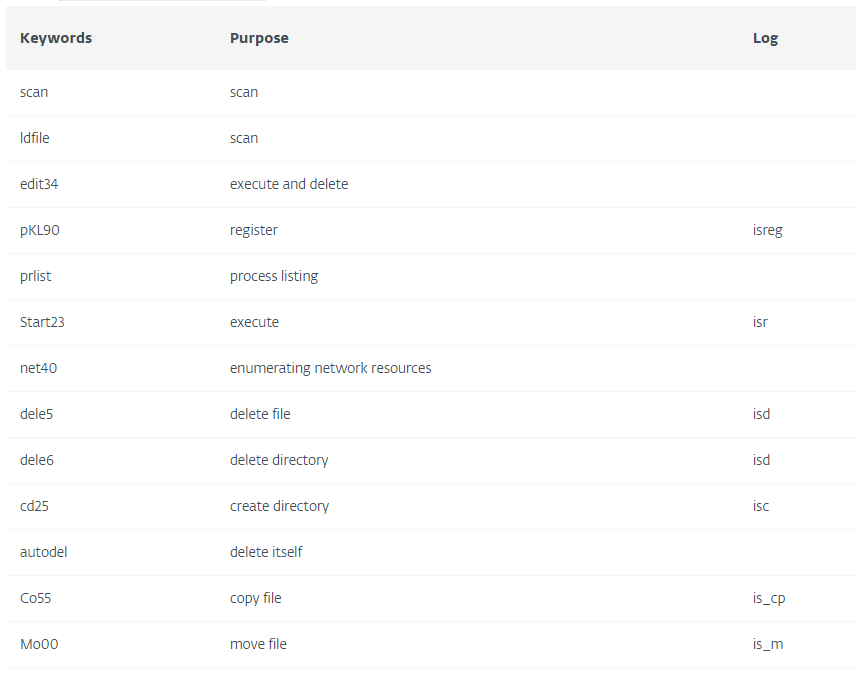The width and height of the screenshot is (865, 675).
Task: Click the dele5 keyword
Action: 38,414
